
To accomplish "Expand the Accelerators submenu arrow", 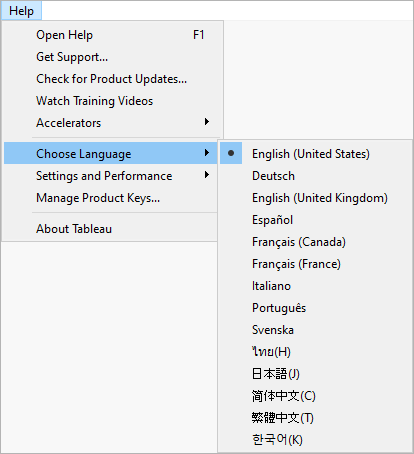I will (x=207, y=122).
